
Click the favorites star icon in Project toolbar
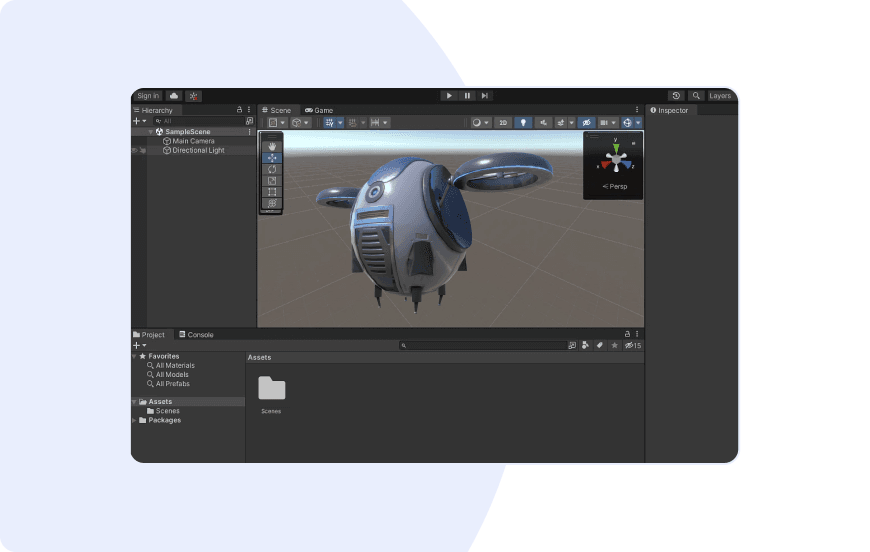click(614, 346)
